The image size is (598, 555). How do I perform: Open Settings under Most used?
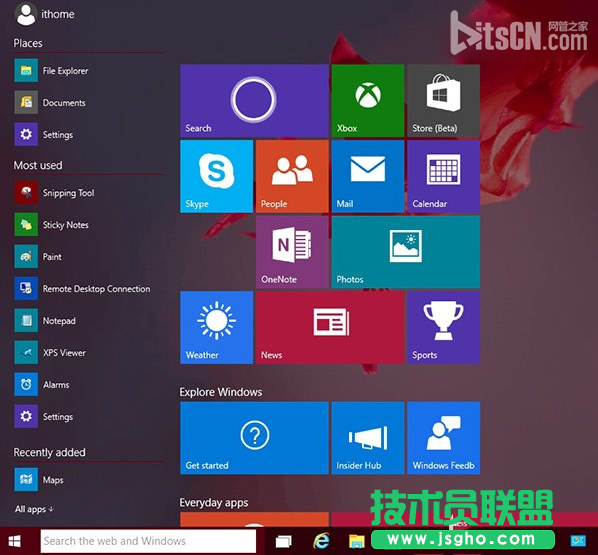44,417
